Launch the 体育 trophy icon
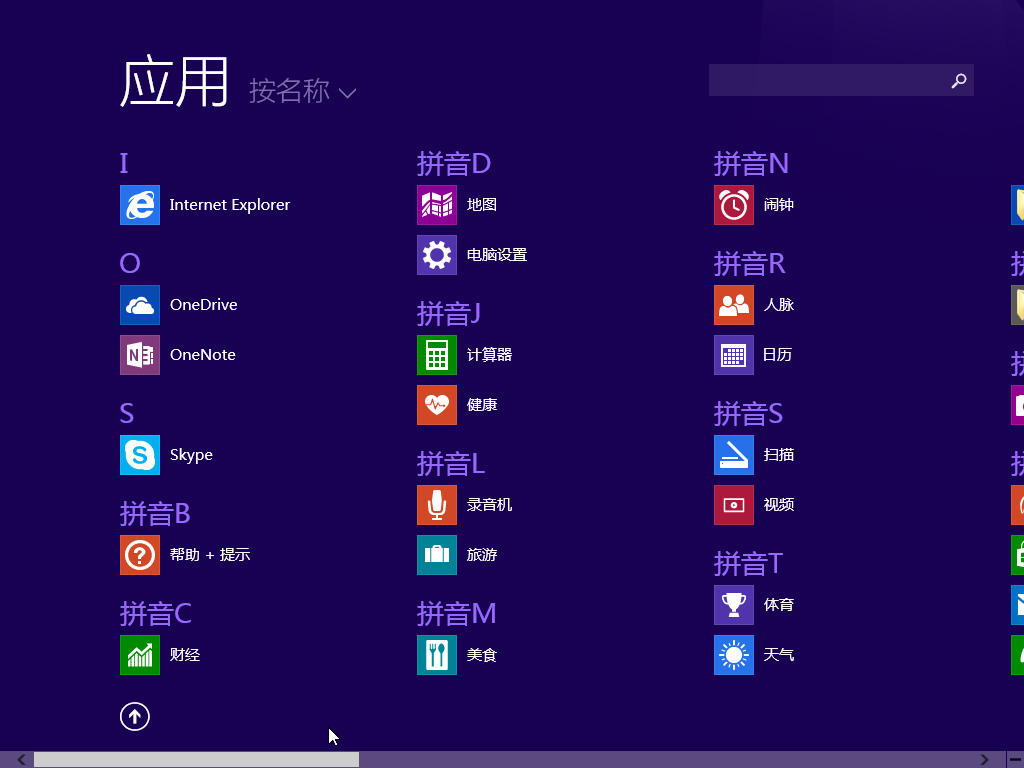Image resolution: width=1024 pixels, height=768 pixels. pyautogui.click(x=734, y=605)
